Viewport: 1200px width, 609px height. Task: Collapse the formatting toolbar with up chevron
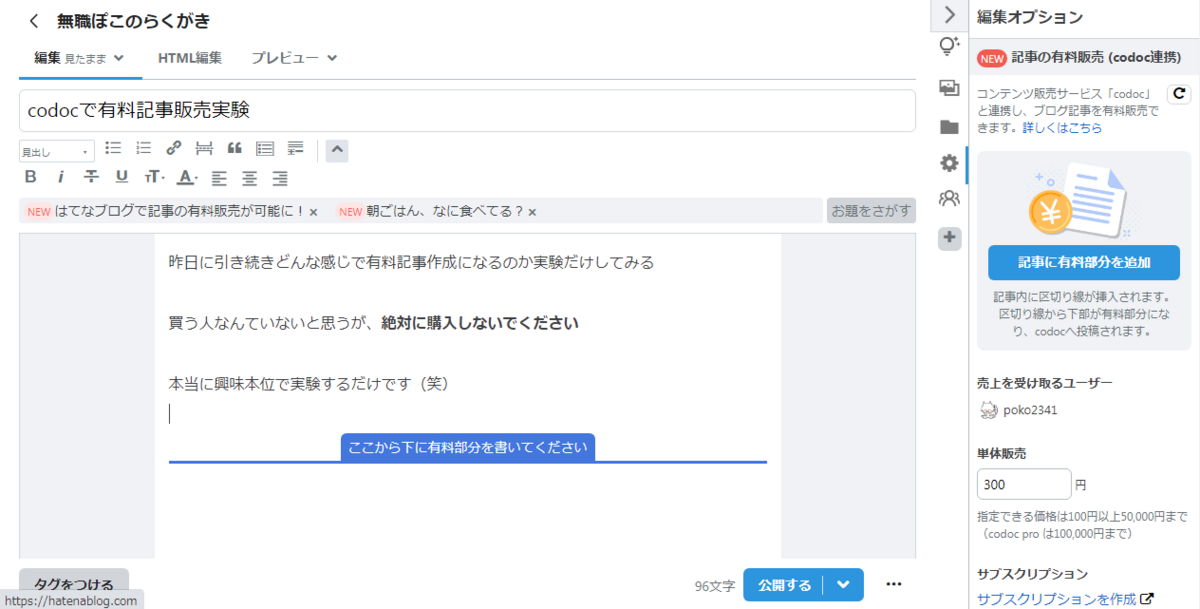[x=337, y=151]
